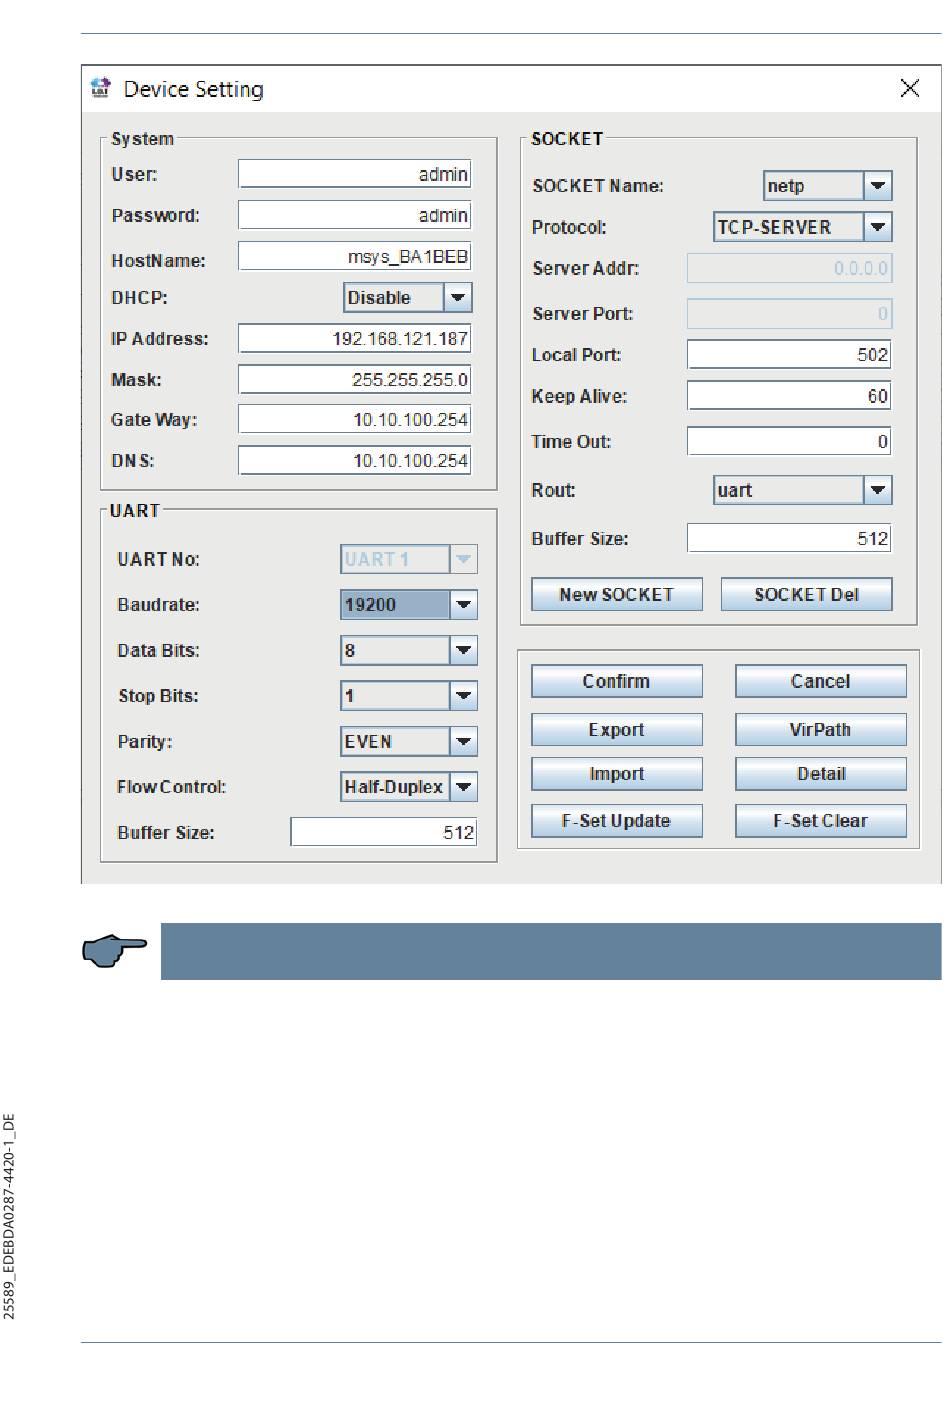The image size is (950, 1402).
Task: Click the HostName field msys_BA1BEB
Action: click(x=354, y=256)
